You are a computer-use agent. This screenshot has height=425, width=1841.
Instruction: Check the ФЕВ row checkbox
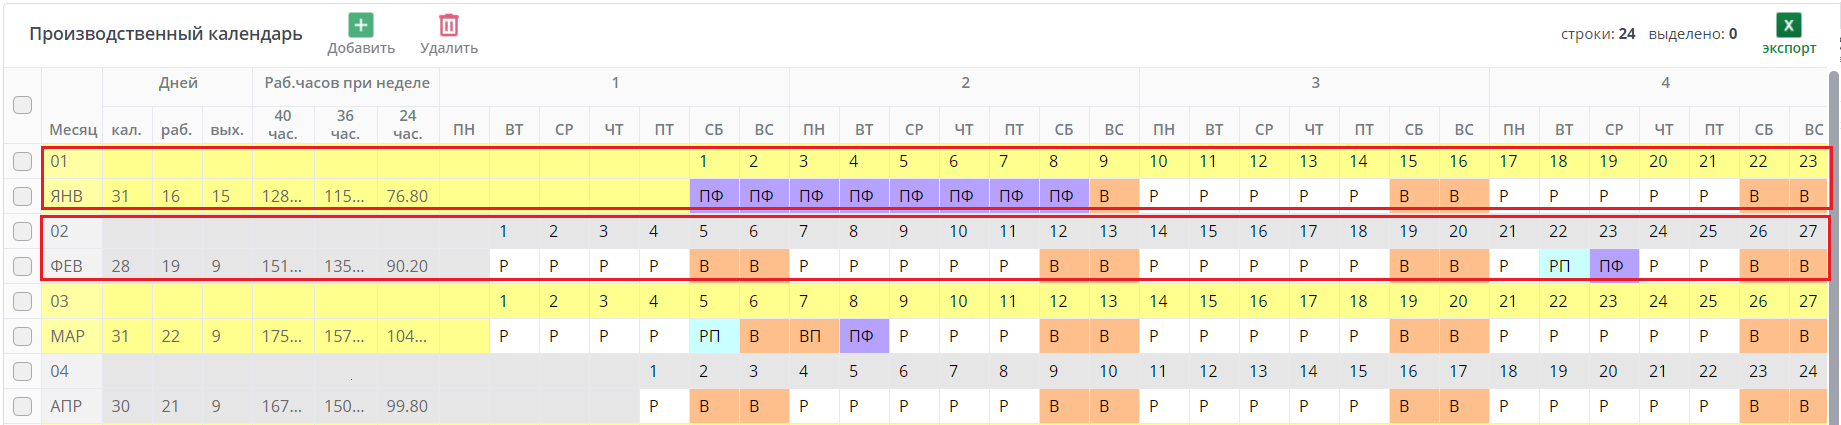[x=22, y=266]
